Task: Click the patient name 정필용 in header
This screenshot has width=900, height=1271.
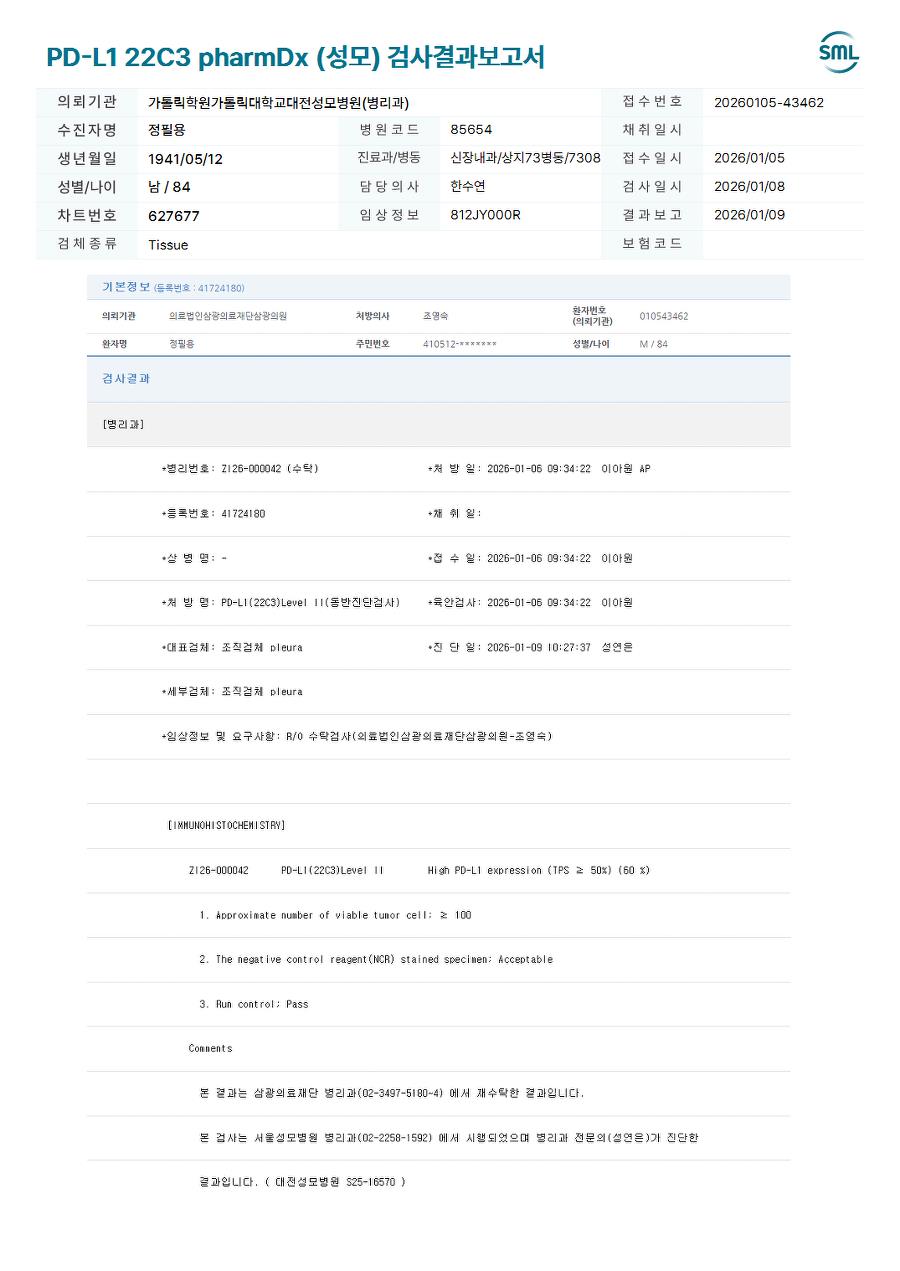Action: (x=167, y=130)
